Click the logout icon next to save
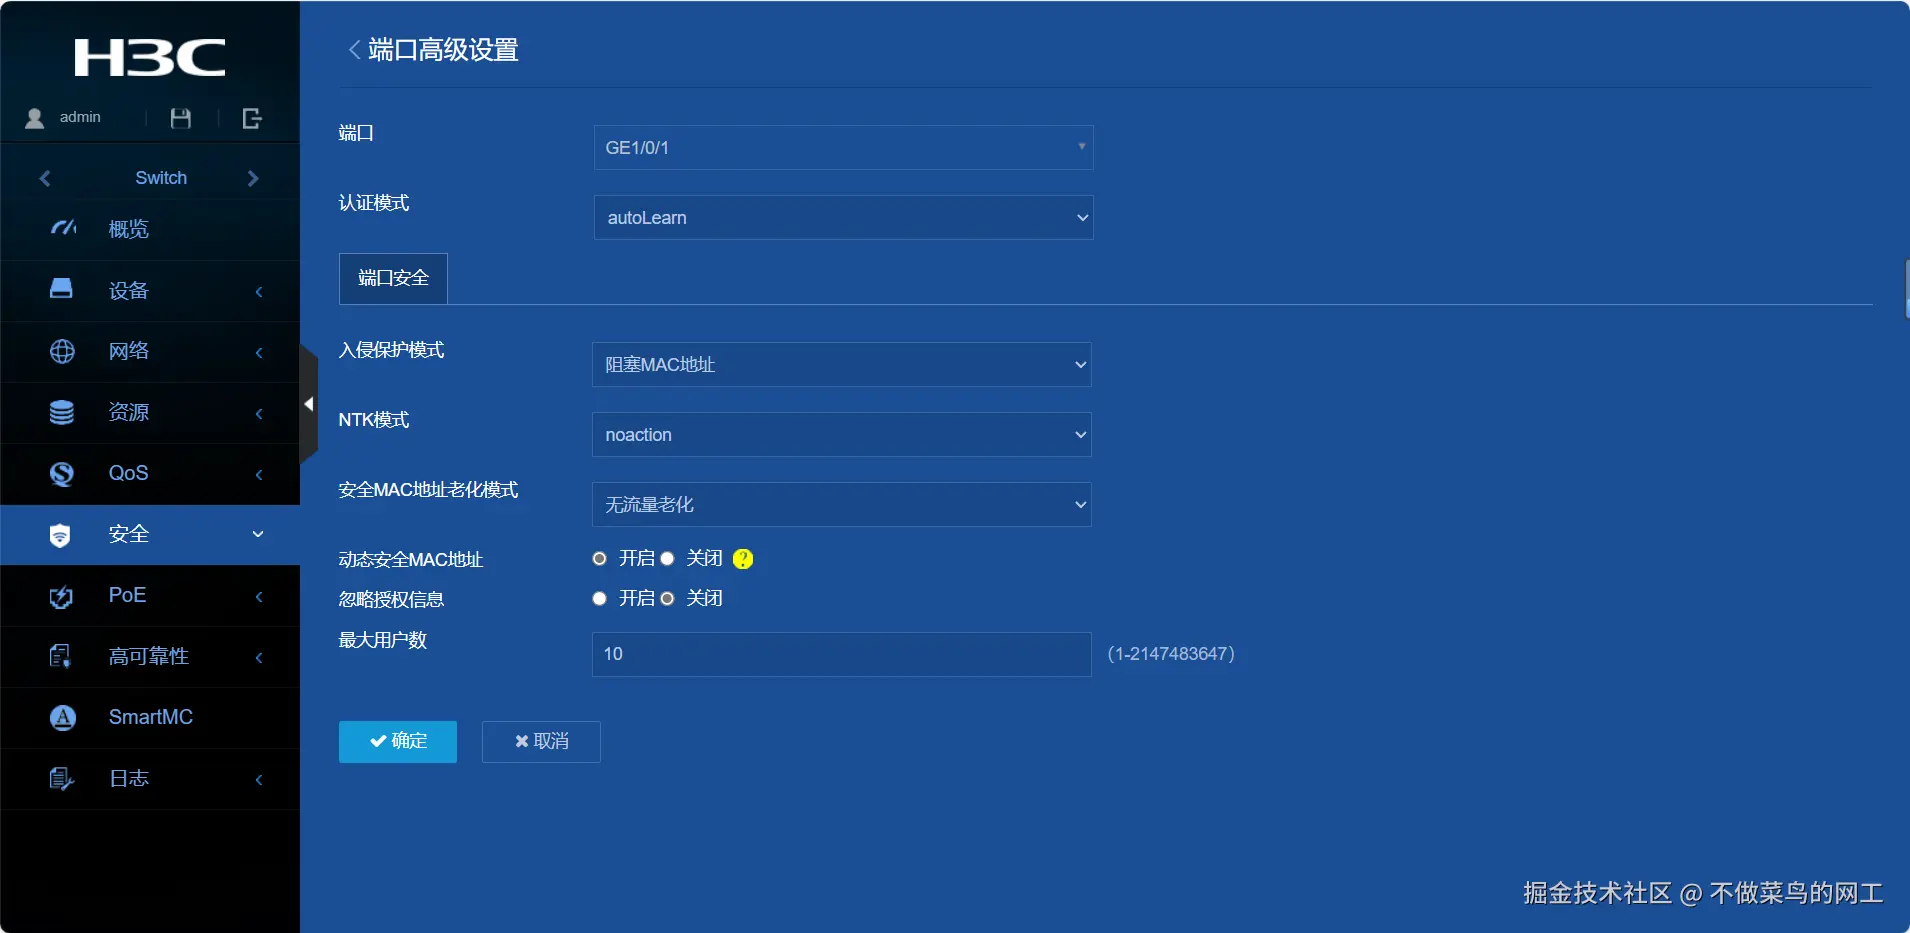 (x=252, y=117)
